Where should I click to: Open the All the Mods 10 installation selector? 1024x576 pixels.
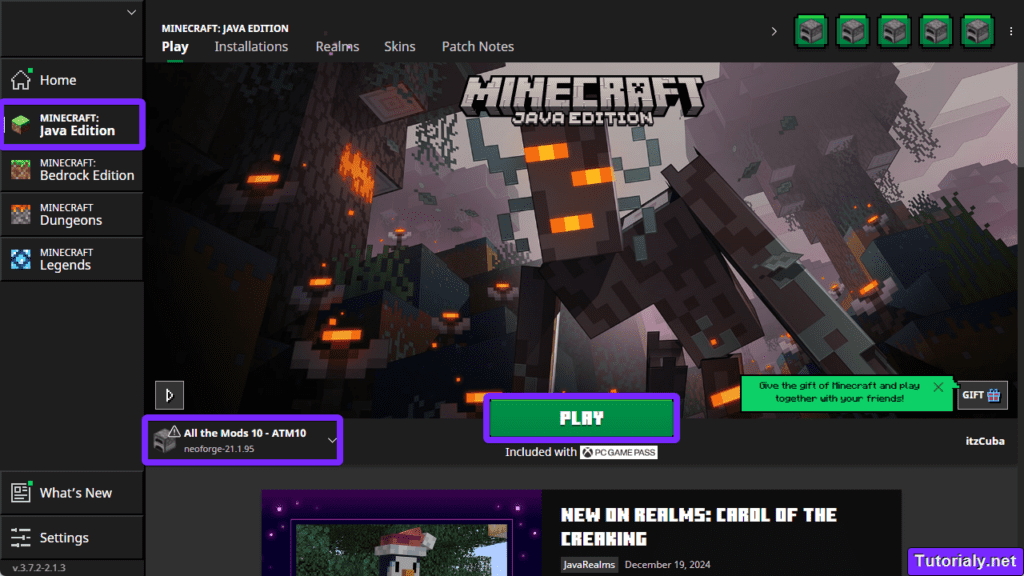[x=242, y=440]
